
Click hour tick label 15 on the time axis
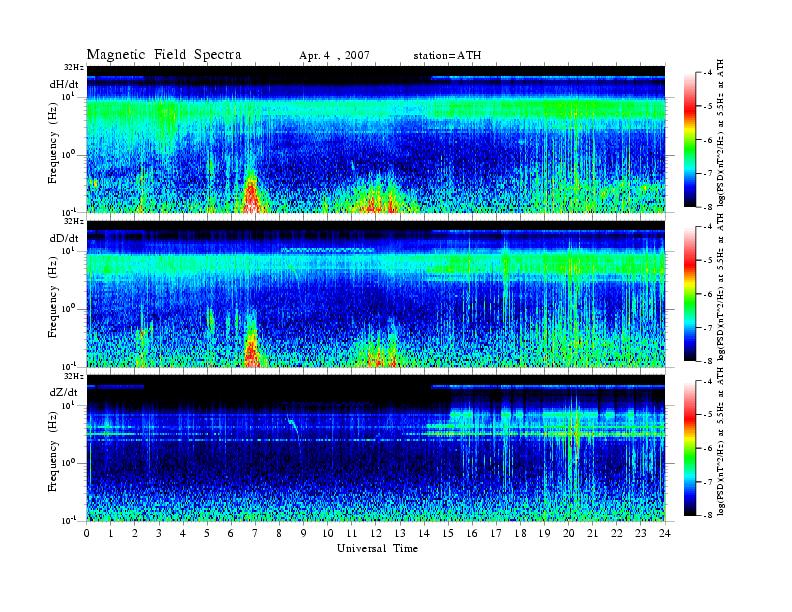point(448,534)
